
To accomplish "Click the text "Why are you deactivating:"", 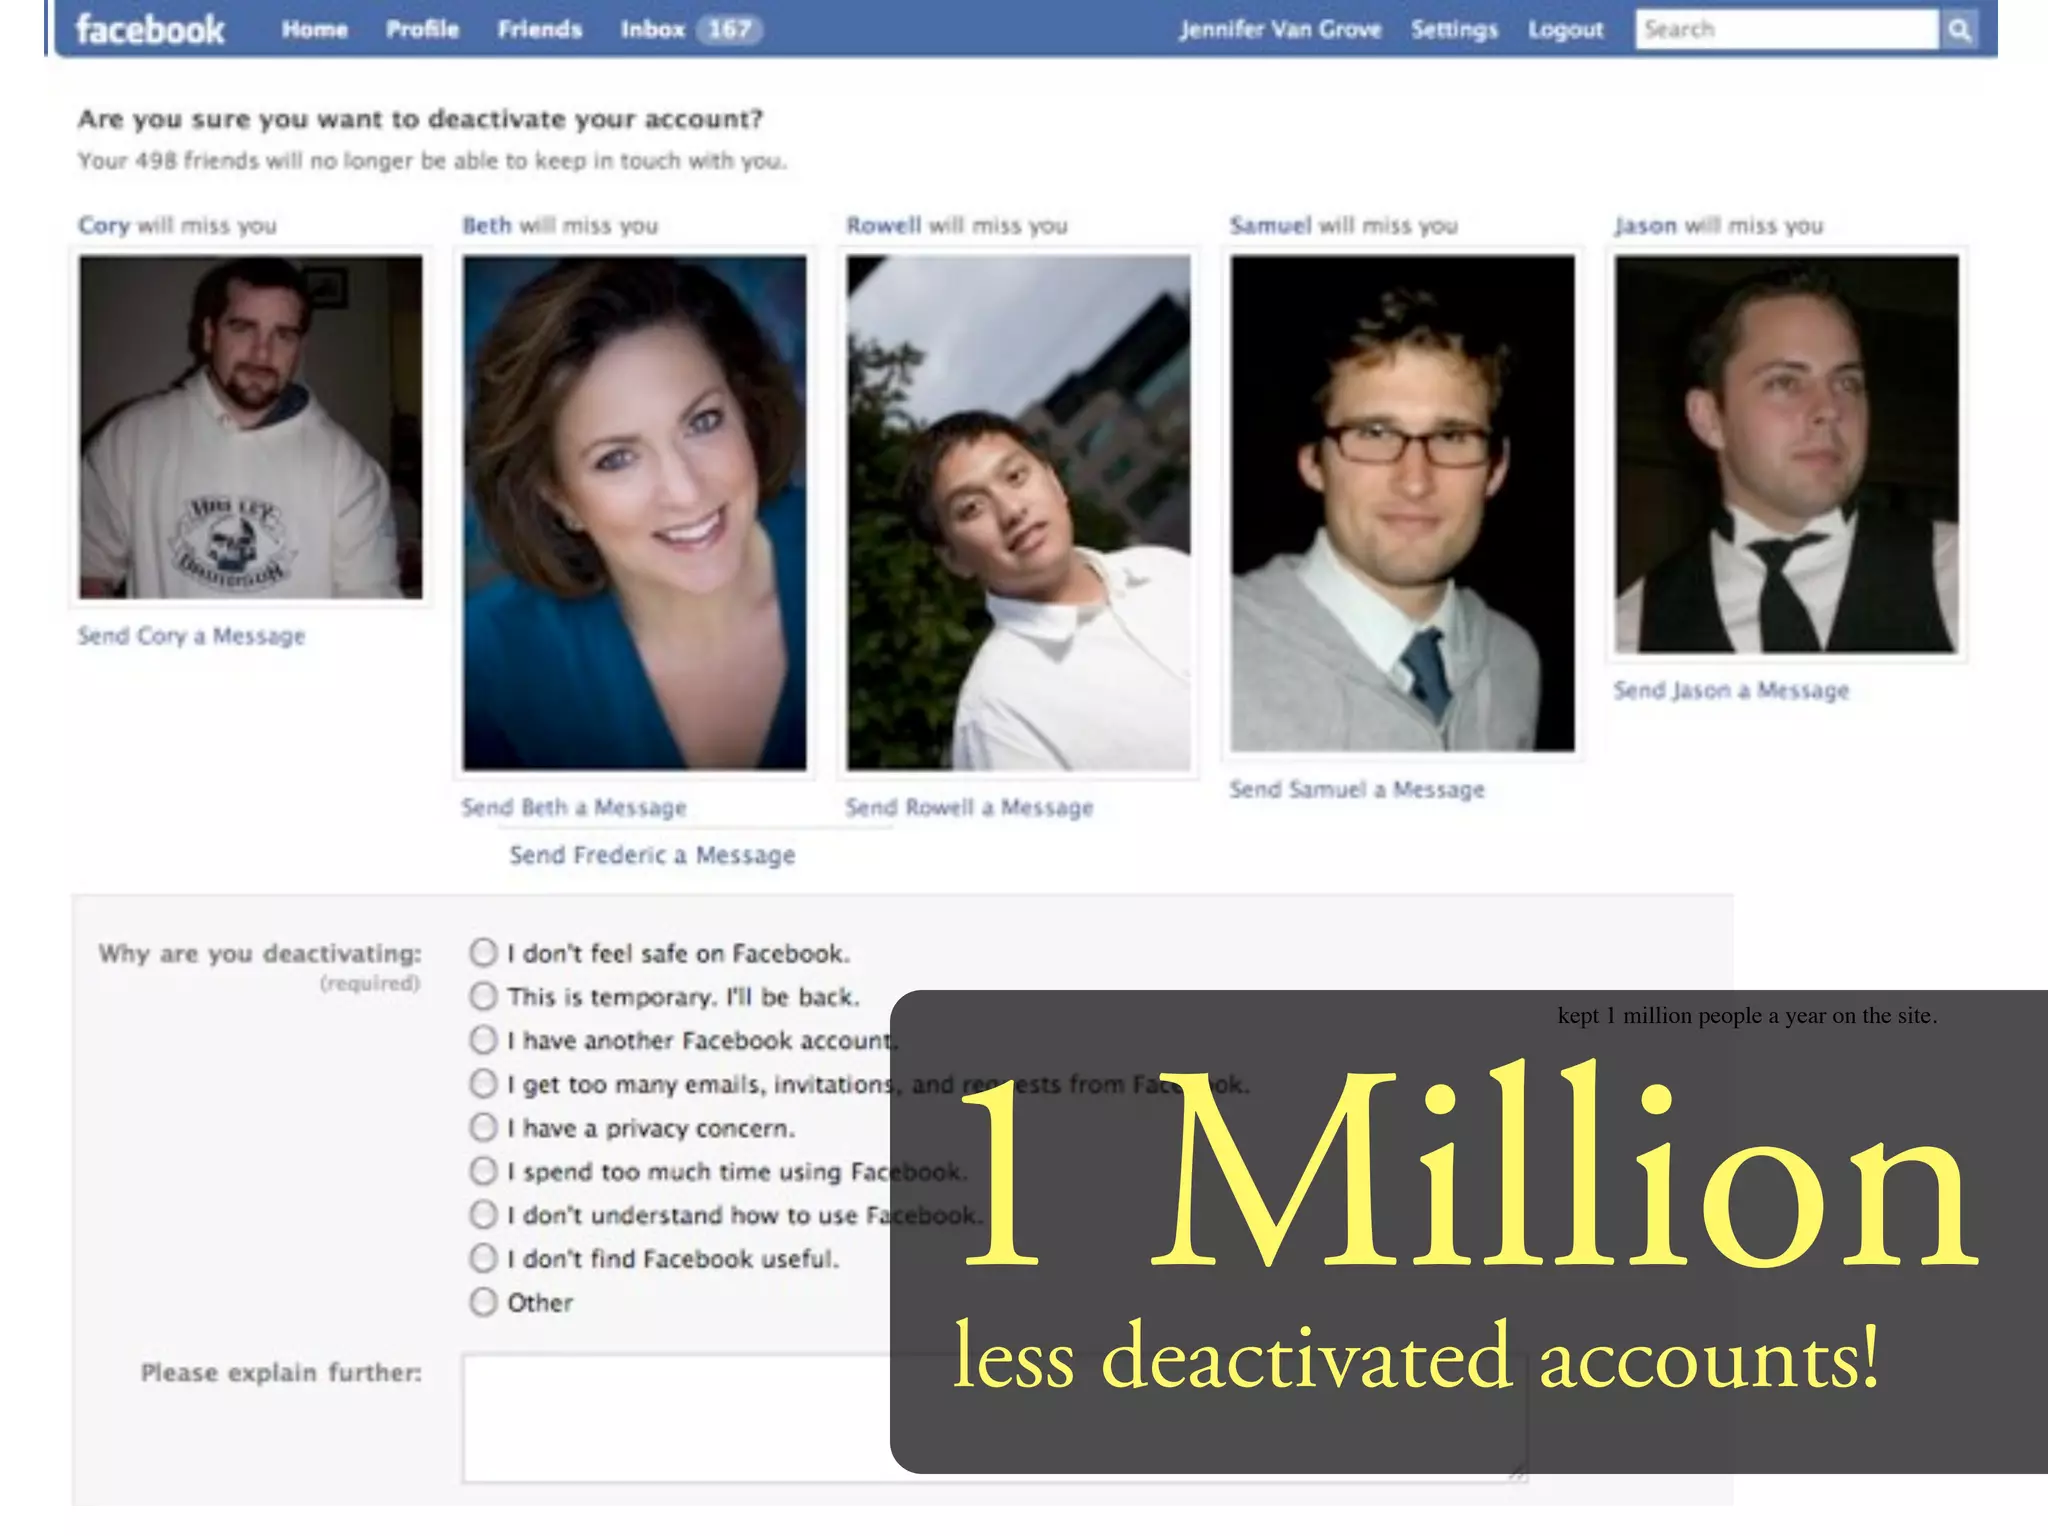I will tap(260, 953).
